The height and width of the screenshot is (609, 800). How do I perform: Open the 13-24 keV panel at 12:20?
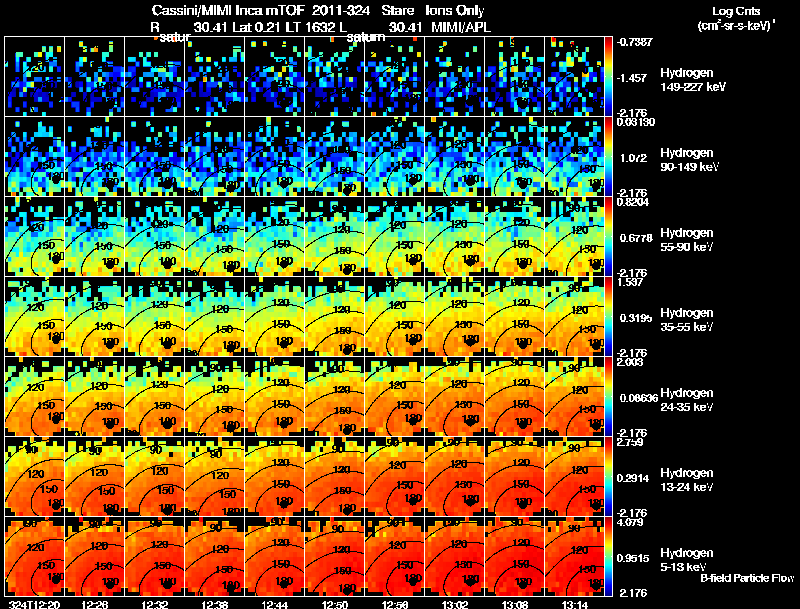pyautogui.click(x=34, y=477)
